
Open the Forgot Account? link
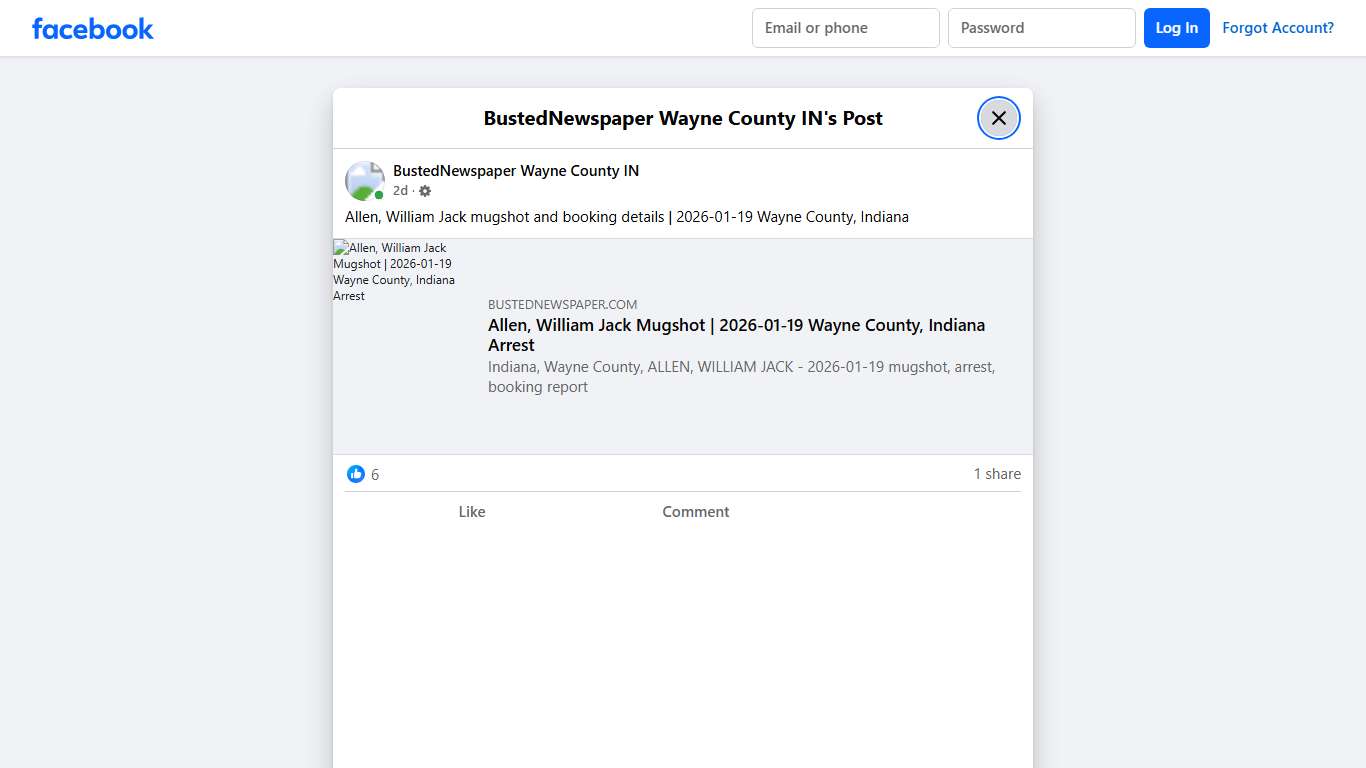[1278, 27]
